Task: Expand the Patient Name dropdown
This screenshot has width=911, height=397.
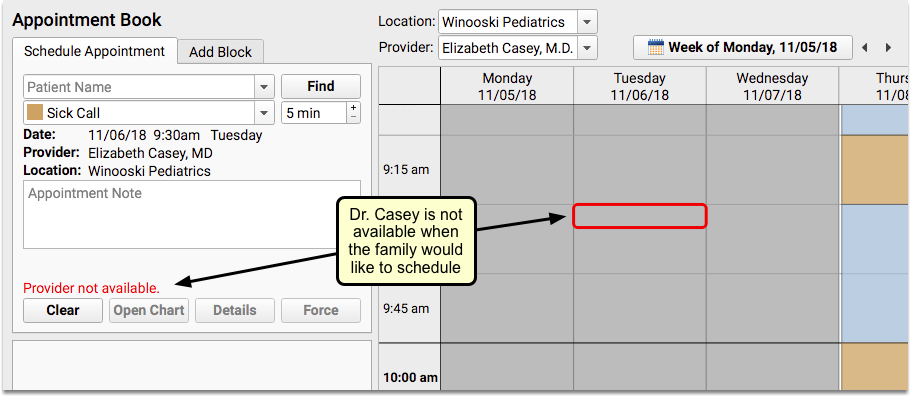Action: [x=264, y=87]
